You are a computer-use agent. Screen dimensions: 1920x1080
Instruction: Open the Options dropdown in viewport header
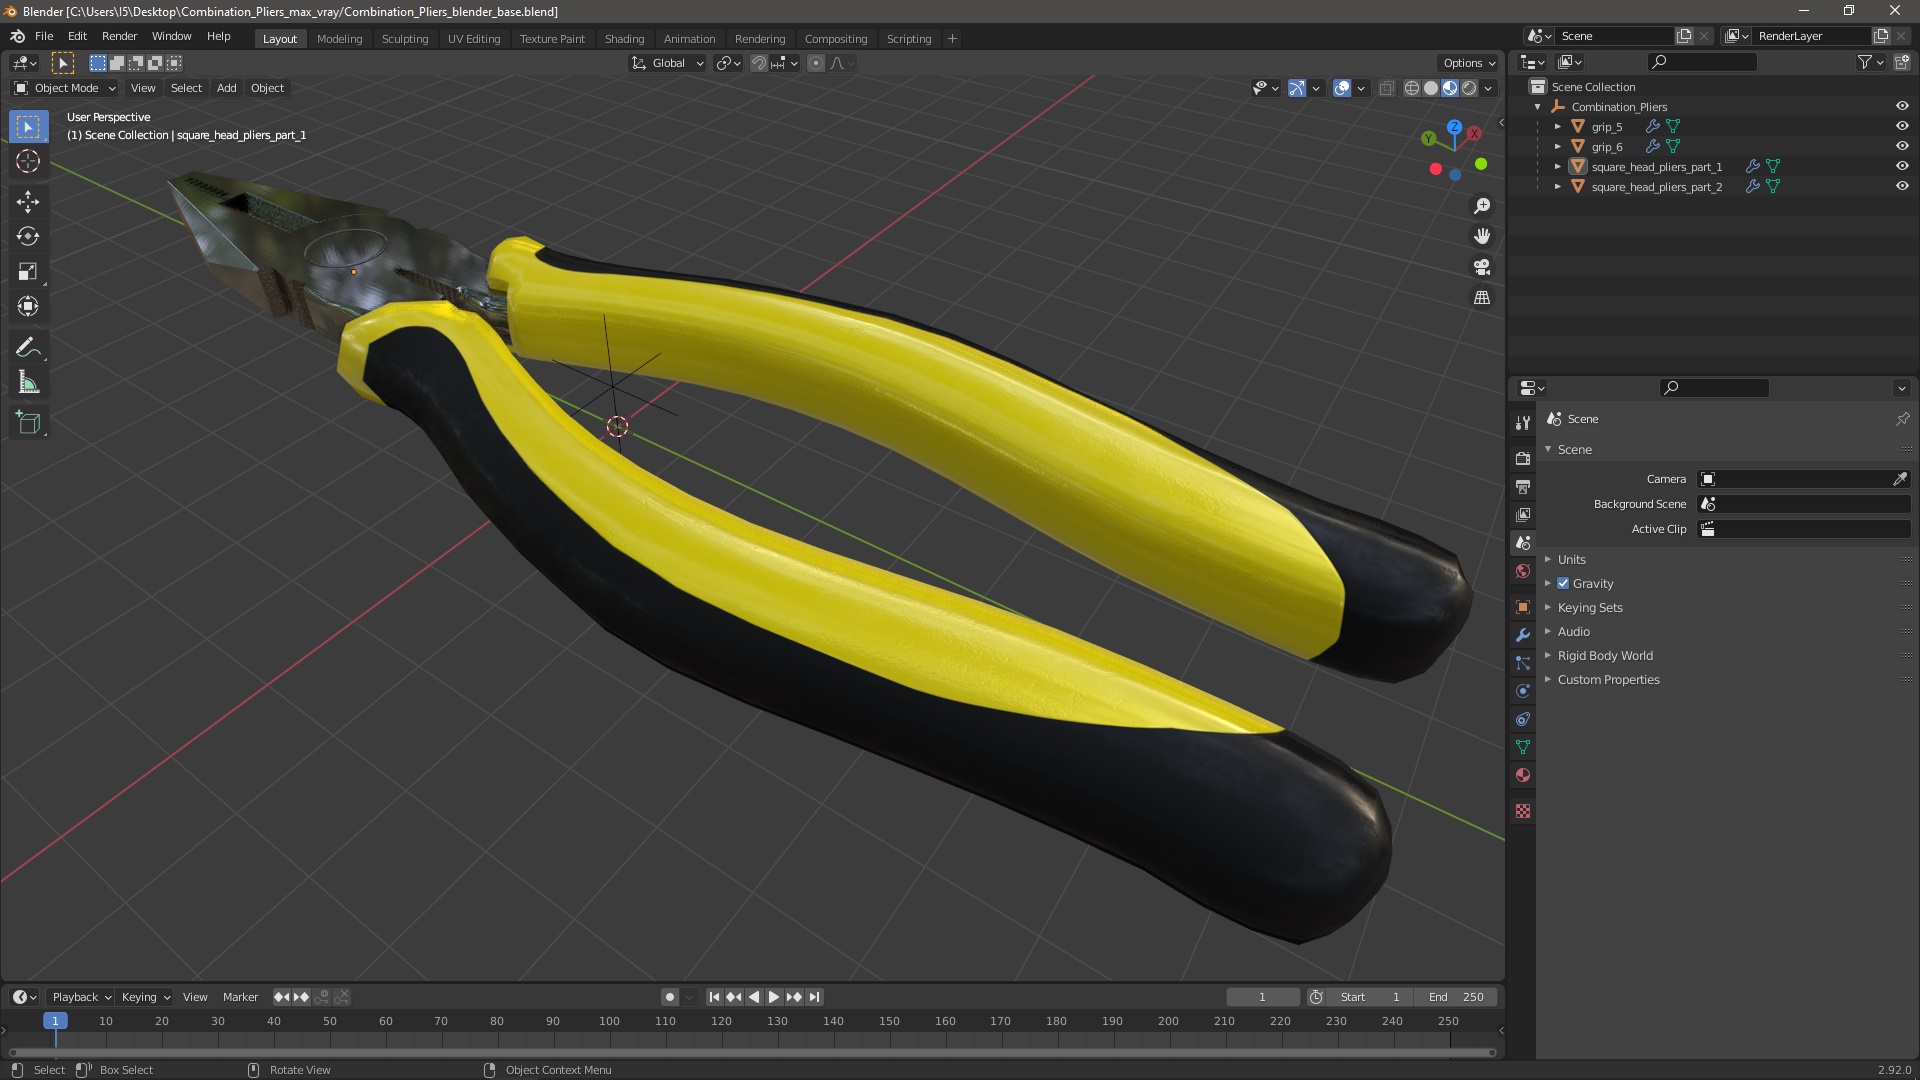click(x=1468, y=63)
